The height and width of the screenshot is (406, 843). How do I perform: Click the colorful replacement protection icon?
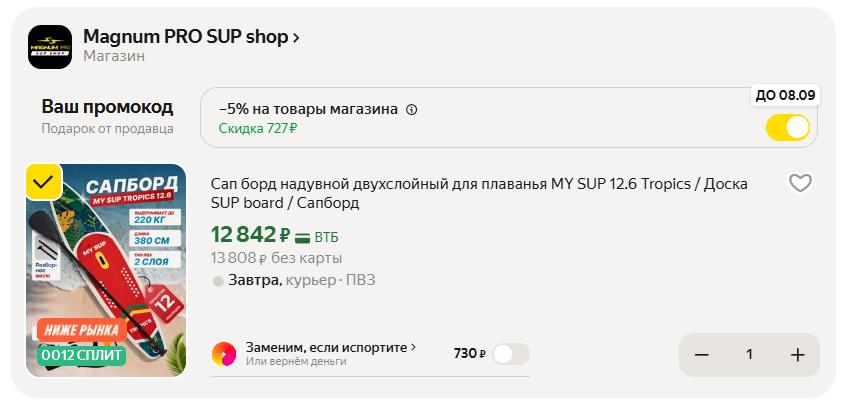224,354
